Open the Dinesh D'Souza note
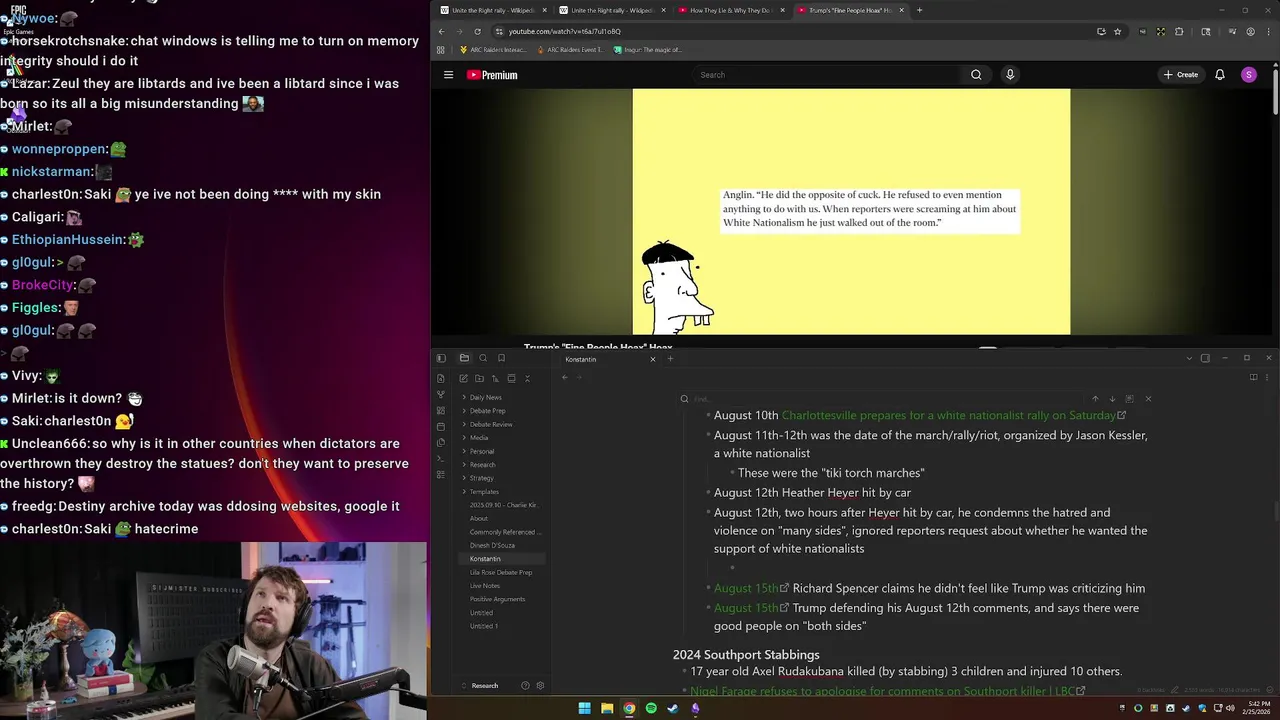Viewport: 1280px width, 720px height. coord(492,546)
